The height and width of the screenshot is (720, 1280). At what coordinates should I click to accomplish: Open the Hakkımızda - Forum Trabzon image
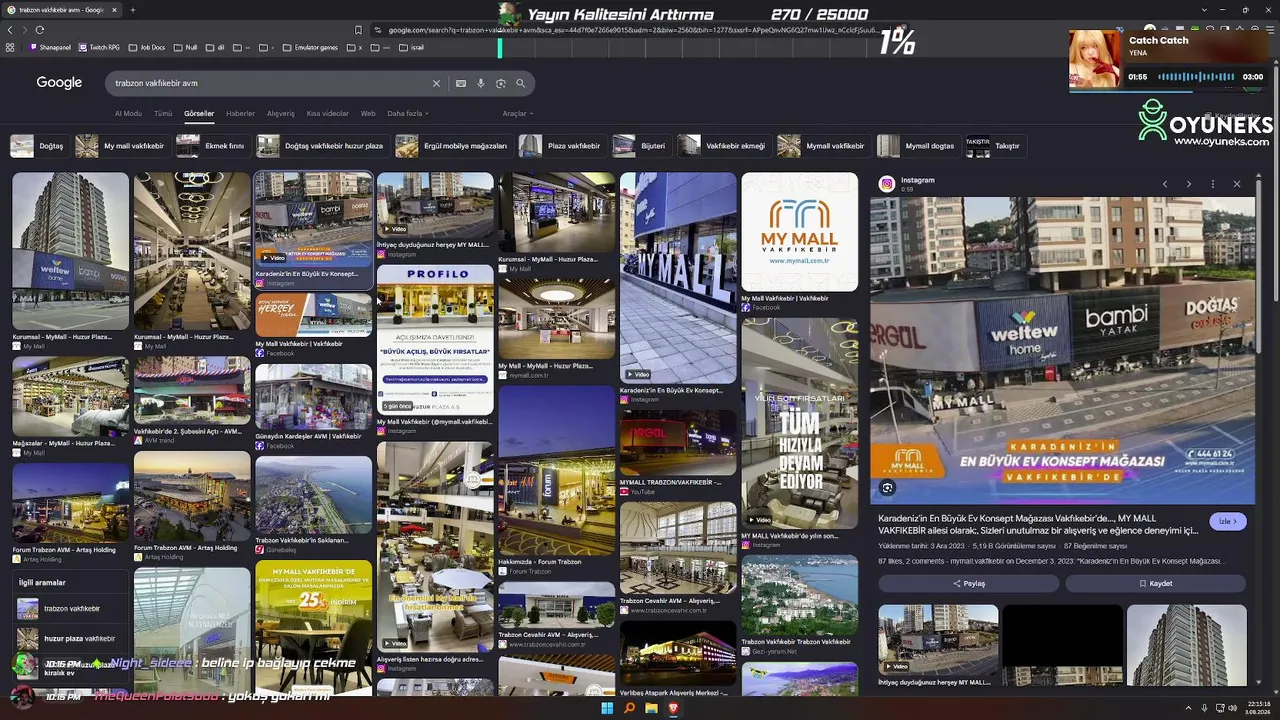pyautogui.click(x=556, y=470)
